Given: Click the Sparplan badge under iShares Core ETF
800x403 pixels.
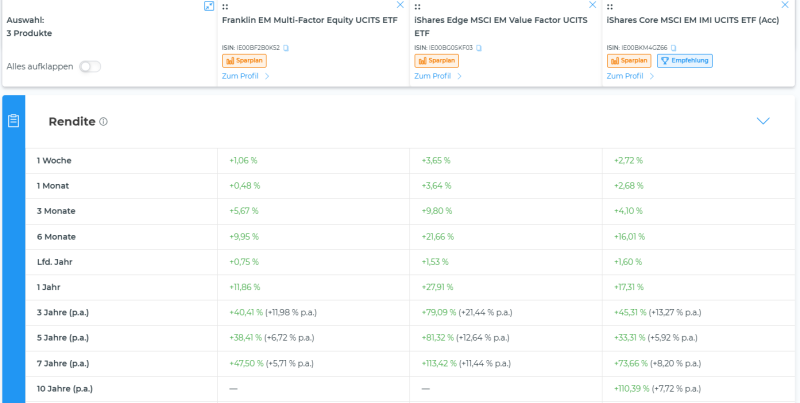Looking at the screenshot, I should 629,61.
